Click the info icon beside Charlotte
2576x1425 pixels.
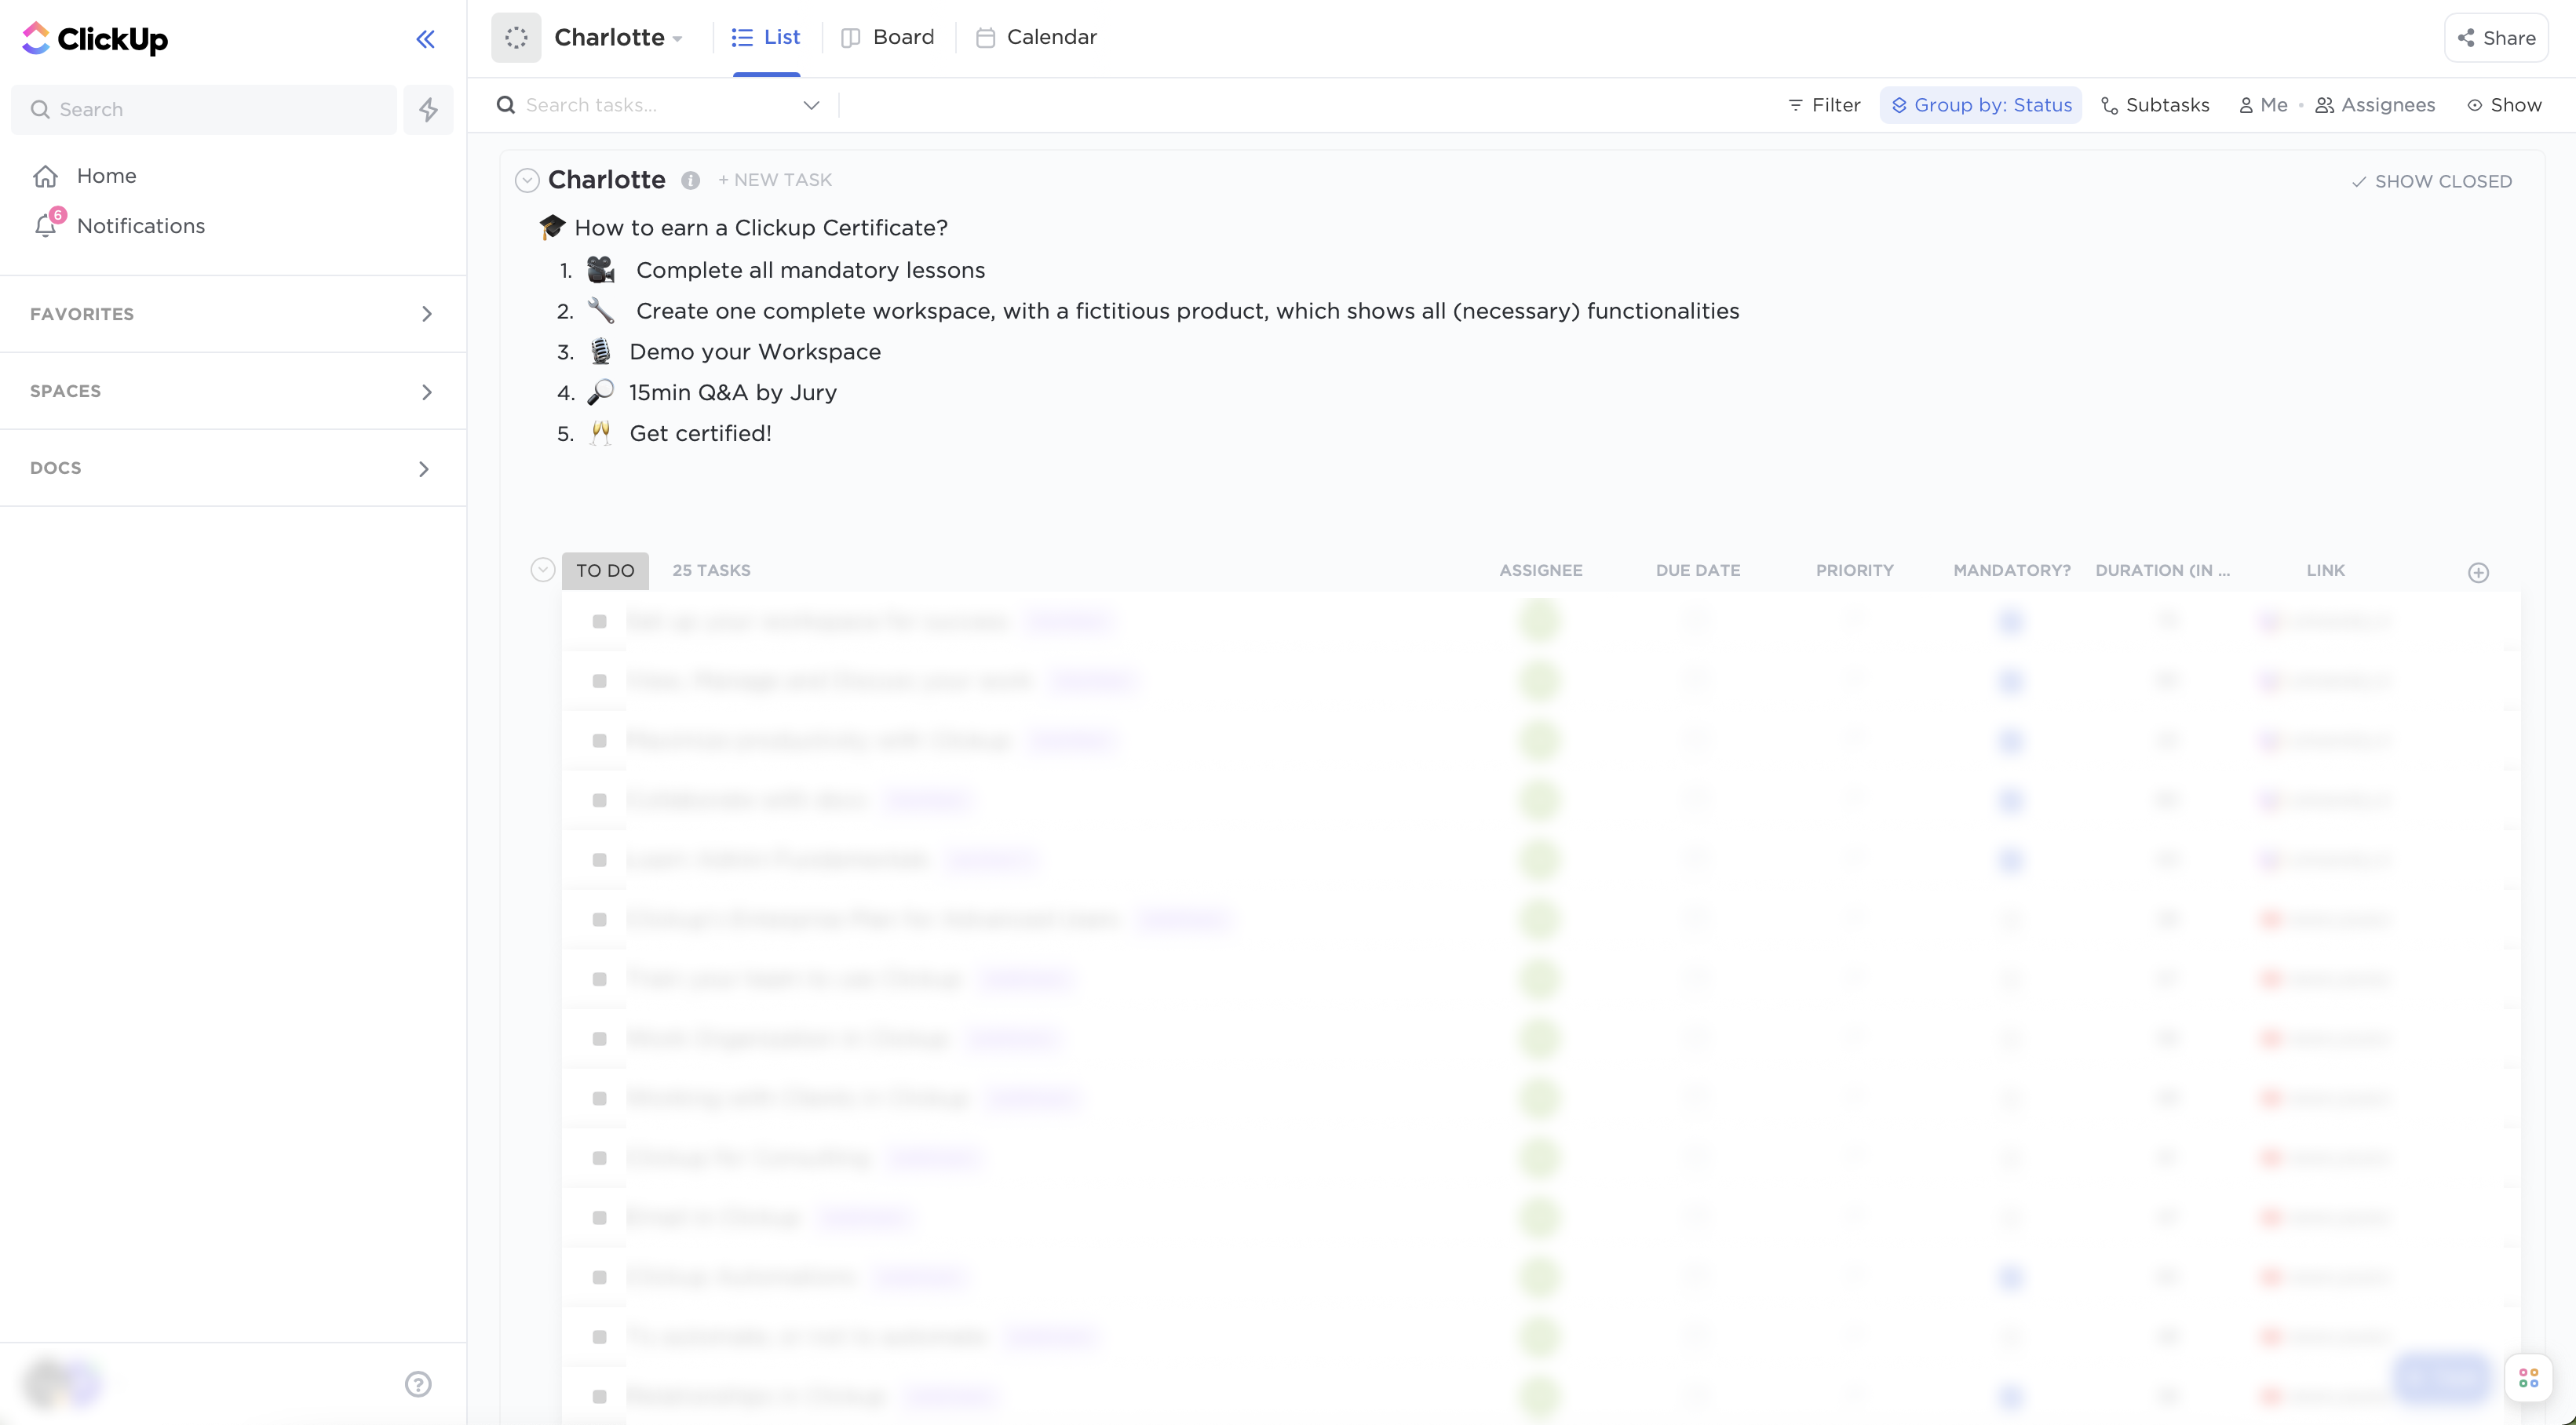point(690,180)
